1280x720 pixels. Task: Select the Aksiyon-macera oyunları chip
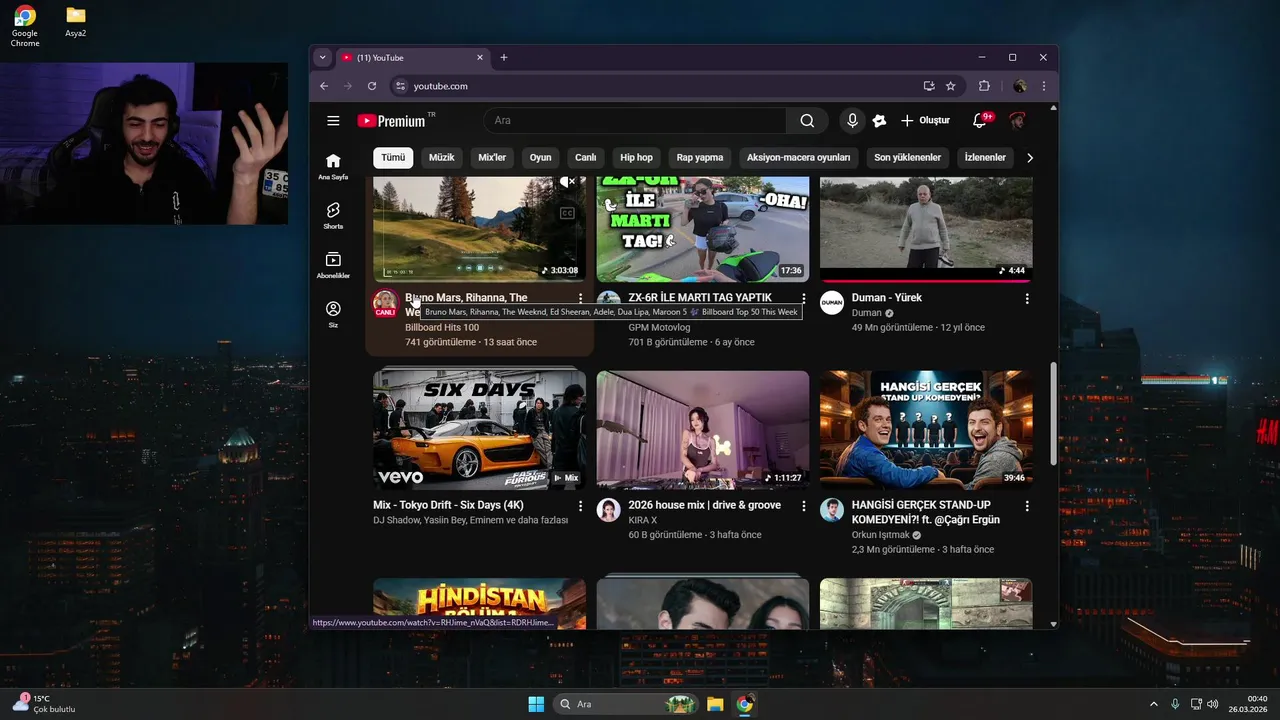coord(798,158)
